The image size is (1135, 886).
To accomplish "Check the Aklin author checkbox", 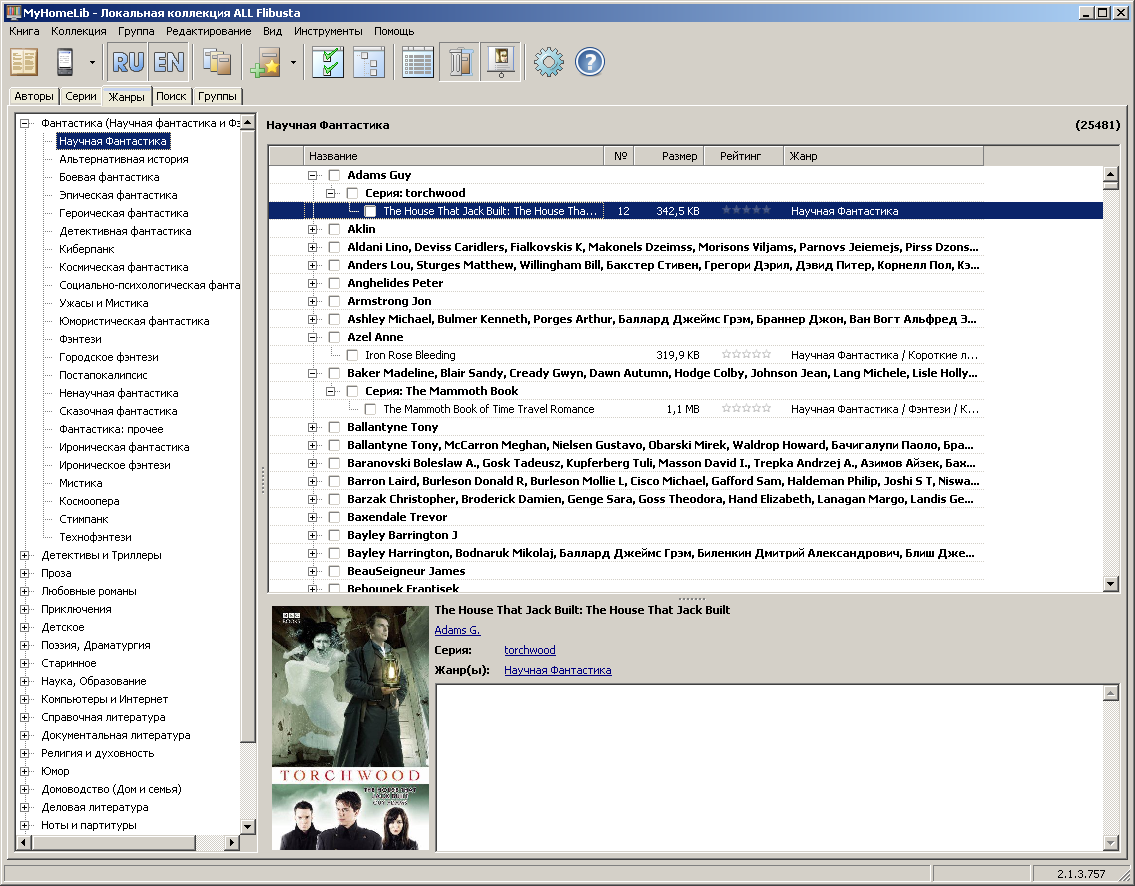I will pyautogui.click(x=334, y=229).
